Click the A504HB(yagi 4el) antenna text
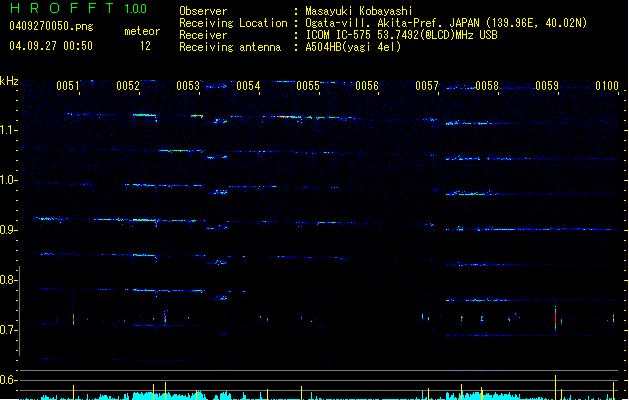 pyautogui.click(x=353, y=47)
